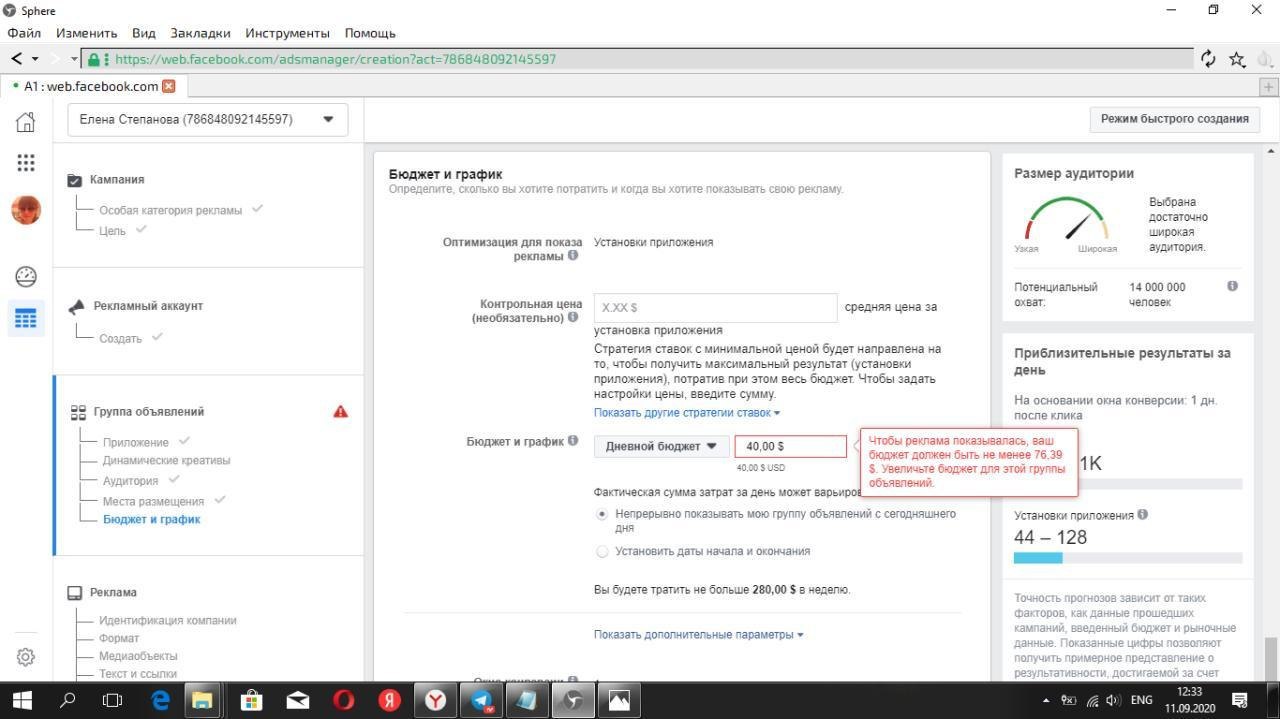Bookmark the page with star icon
1280x719 pixels.
pyautogui.click(x=1237, y=59)
